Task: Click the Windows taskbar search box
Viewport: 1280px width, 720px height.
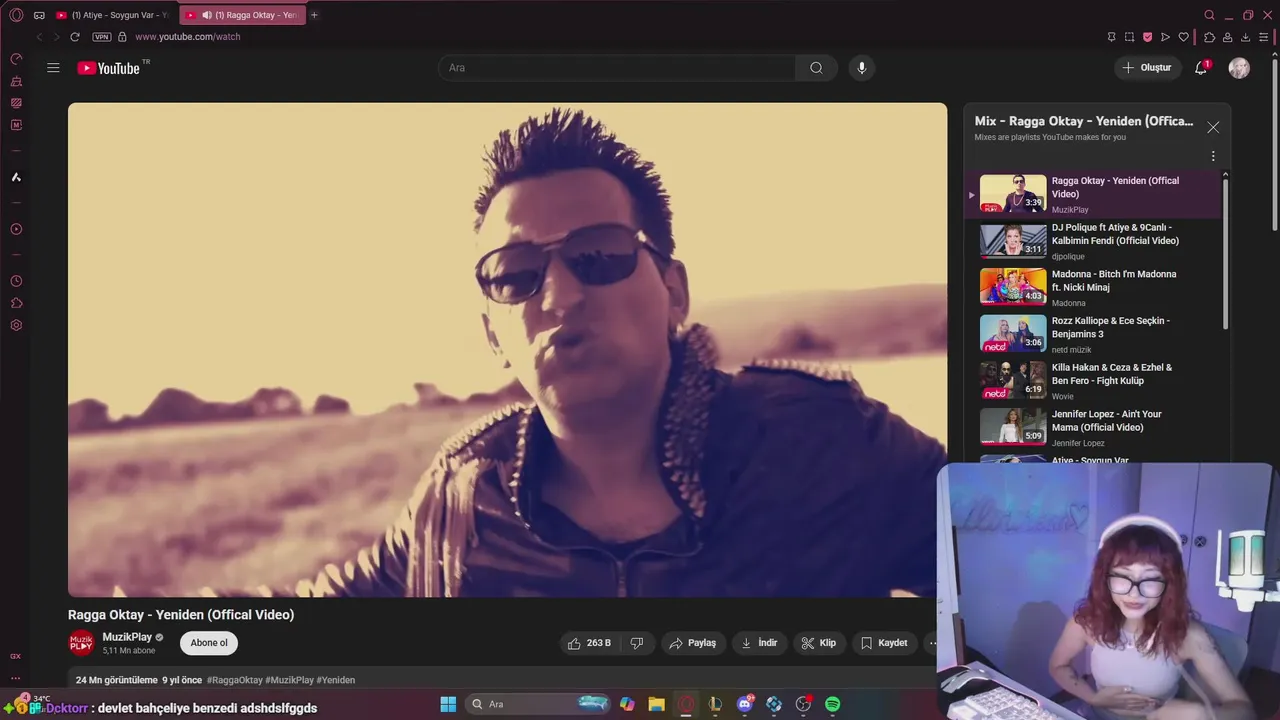Action: pos(538,704)
